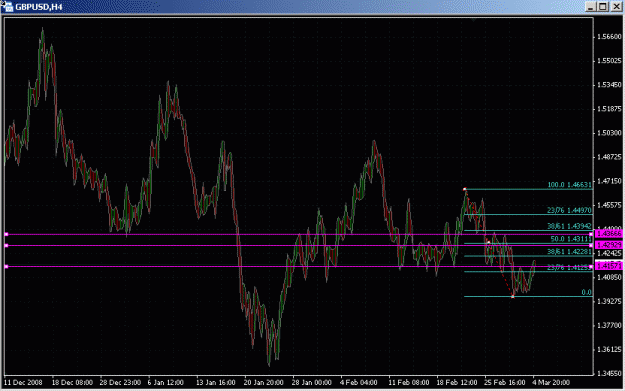Click the Fibonacci level label with price 1.43942
Image resolution: width=625 pixels, height=391 pixels.
[570, 226]
